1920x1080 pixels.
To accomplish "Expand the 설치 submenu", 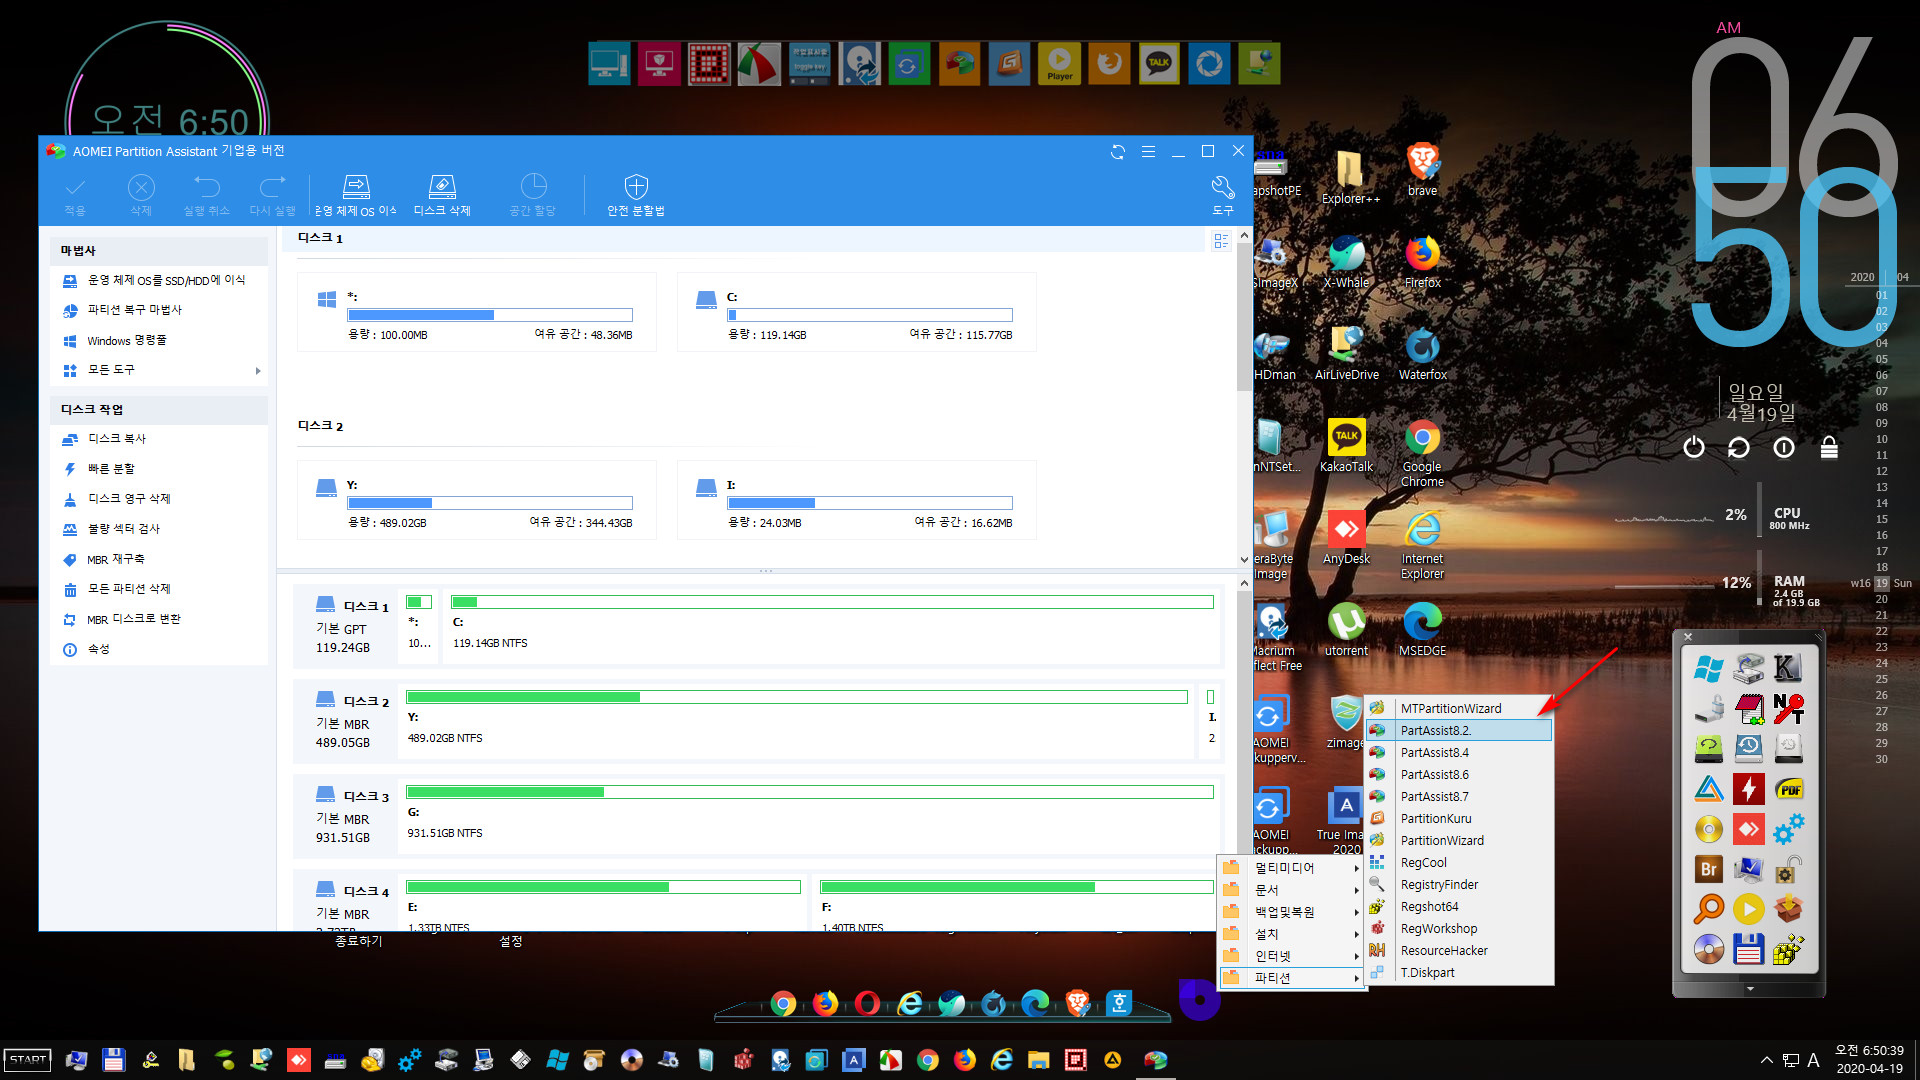I will pyautogui.click(x=1291, y=934).
